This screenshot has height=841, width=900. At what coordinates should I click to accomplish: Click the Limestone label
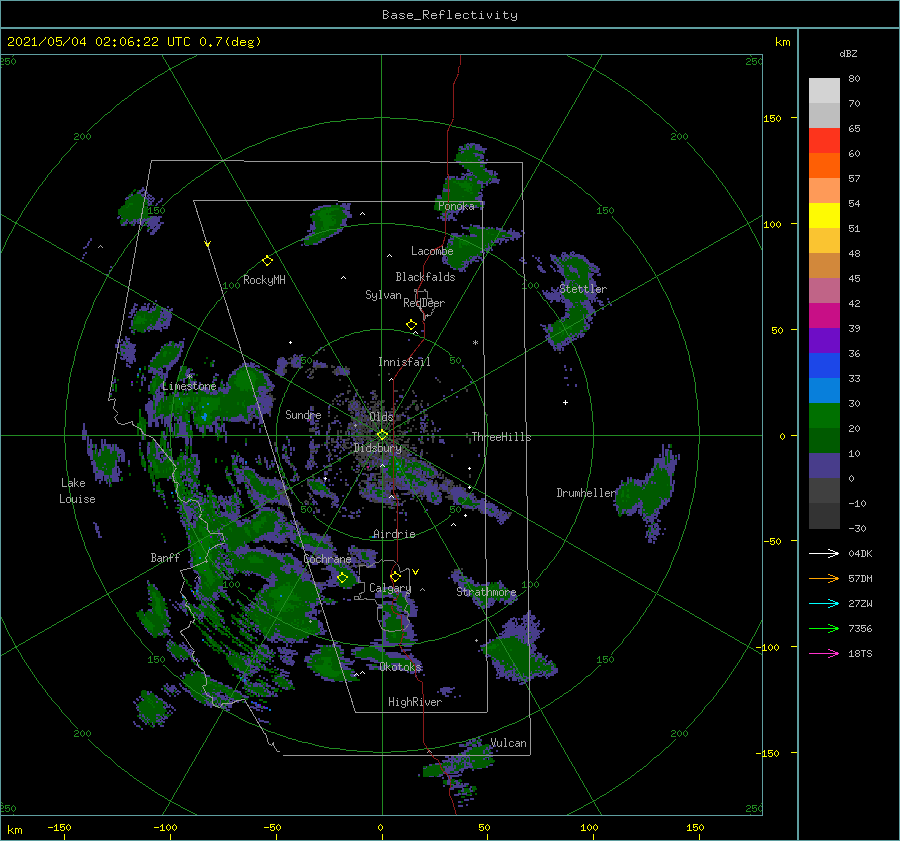(x=189, y=386)
